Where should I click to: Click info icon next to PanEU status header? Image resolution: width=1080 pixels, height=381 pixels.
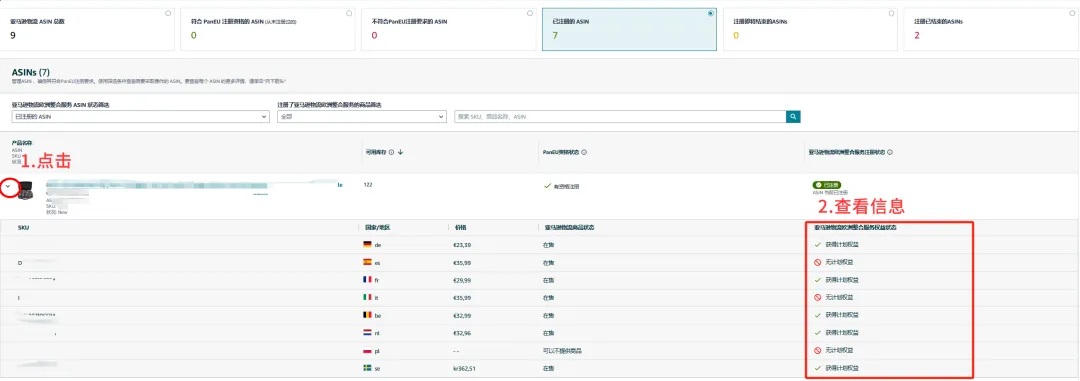[584, 152]
